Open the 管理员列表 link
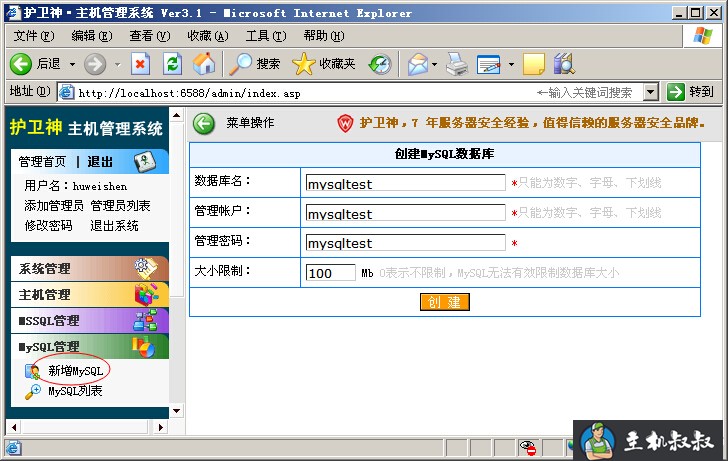 coord(120,206)
